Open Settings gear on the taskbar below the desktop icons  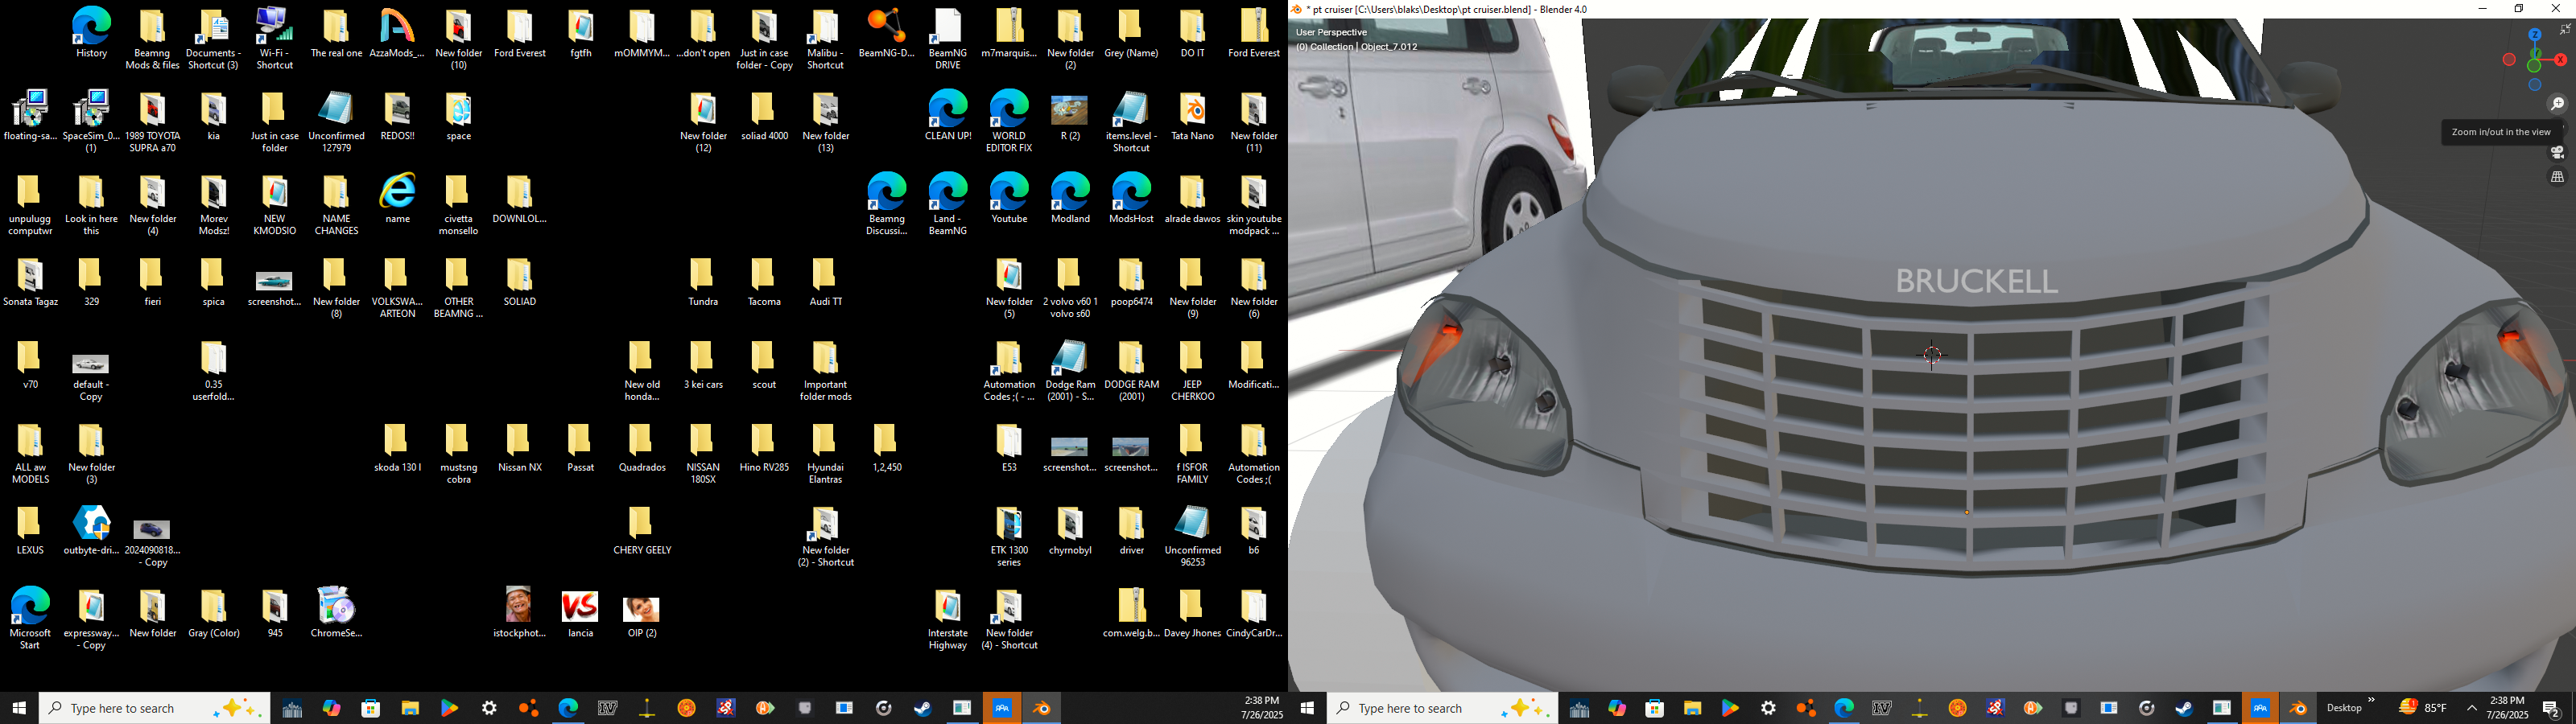(x=489, y=709)
